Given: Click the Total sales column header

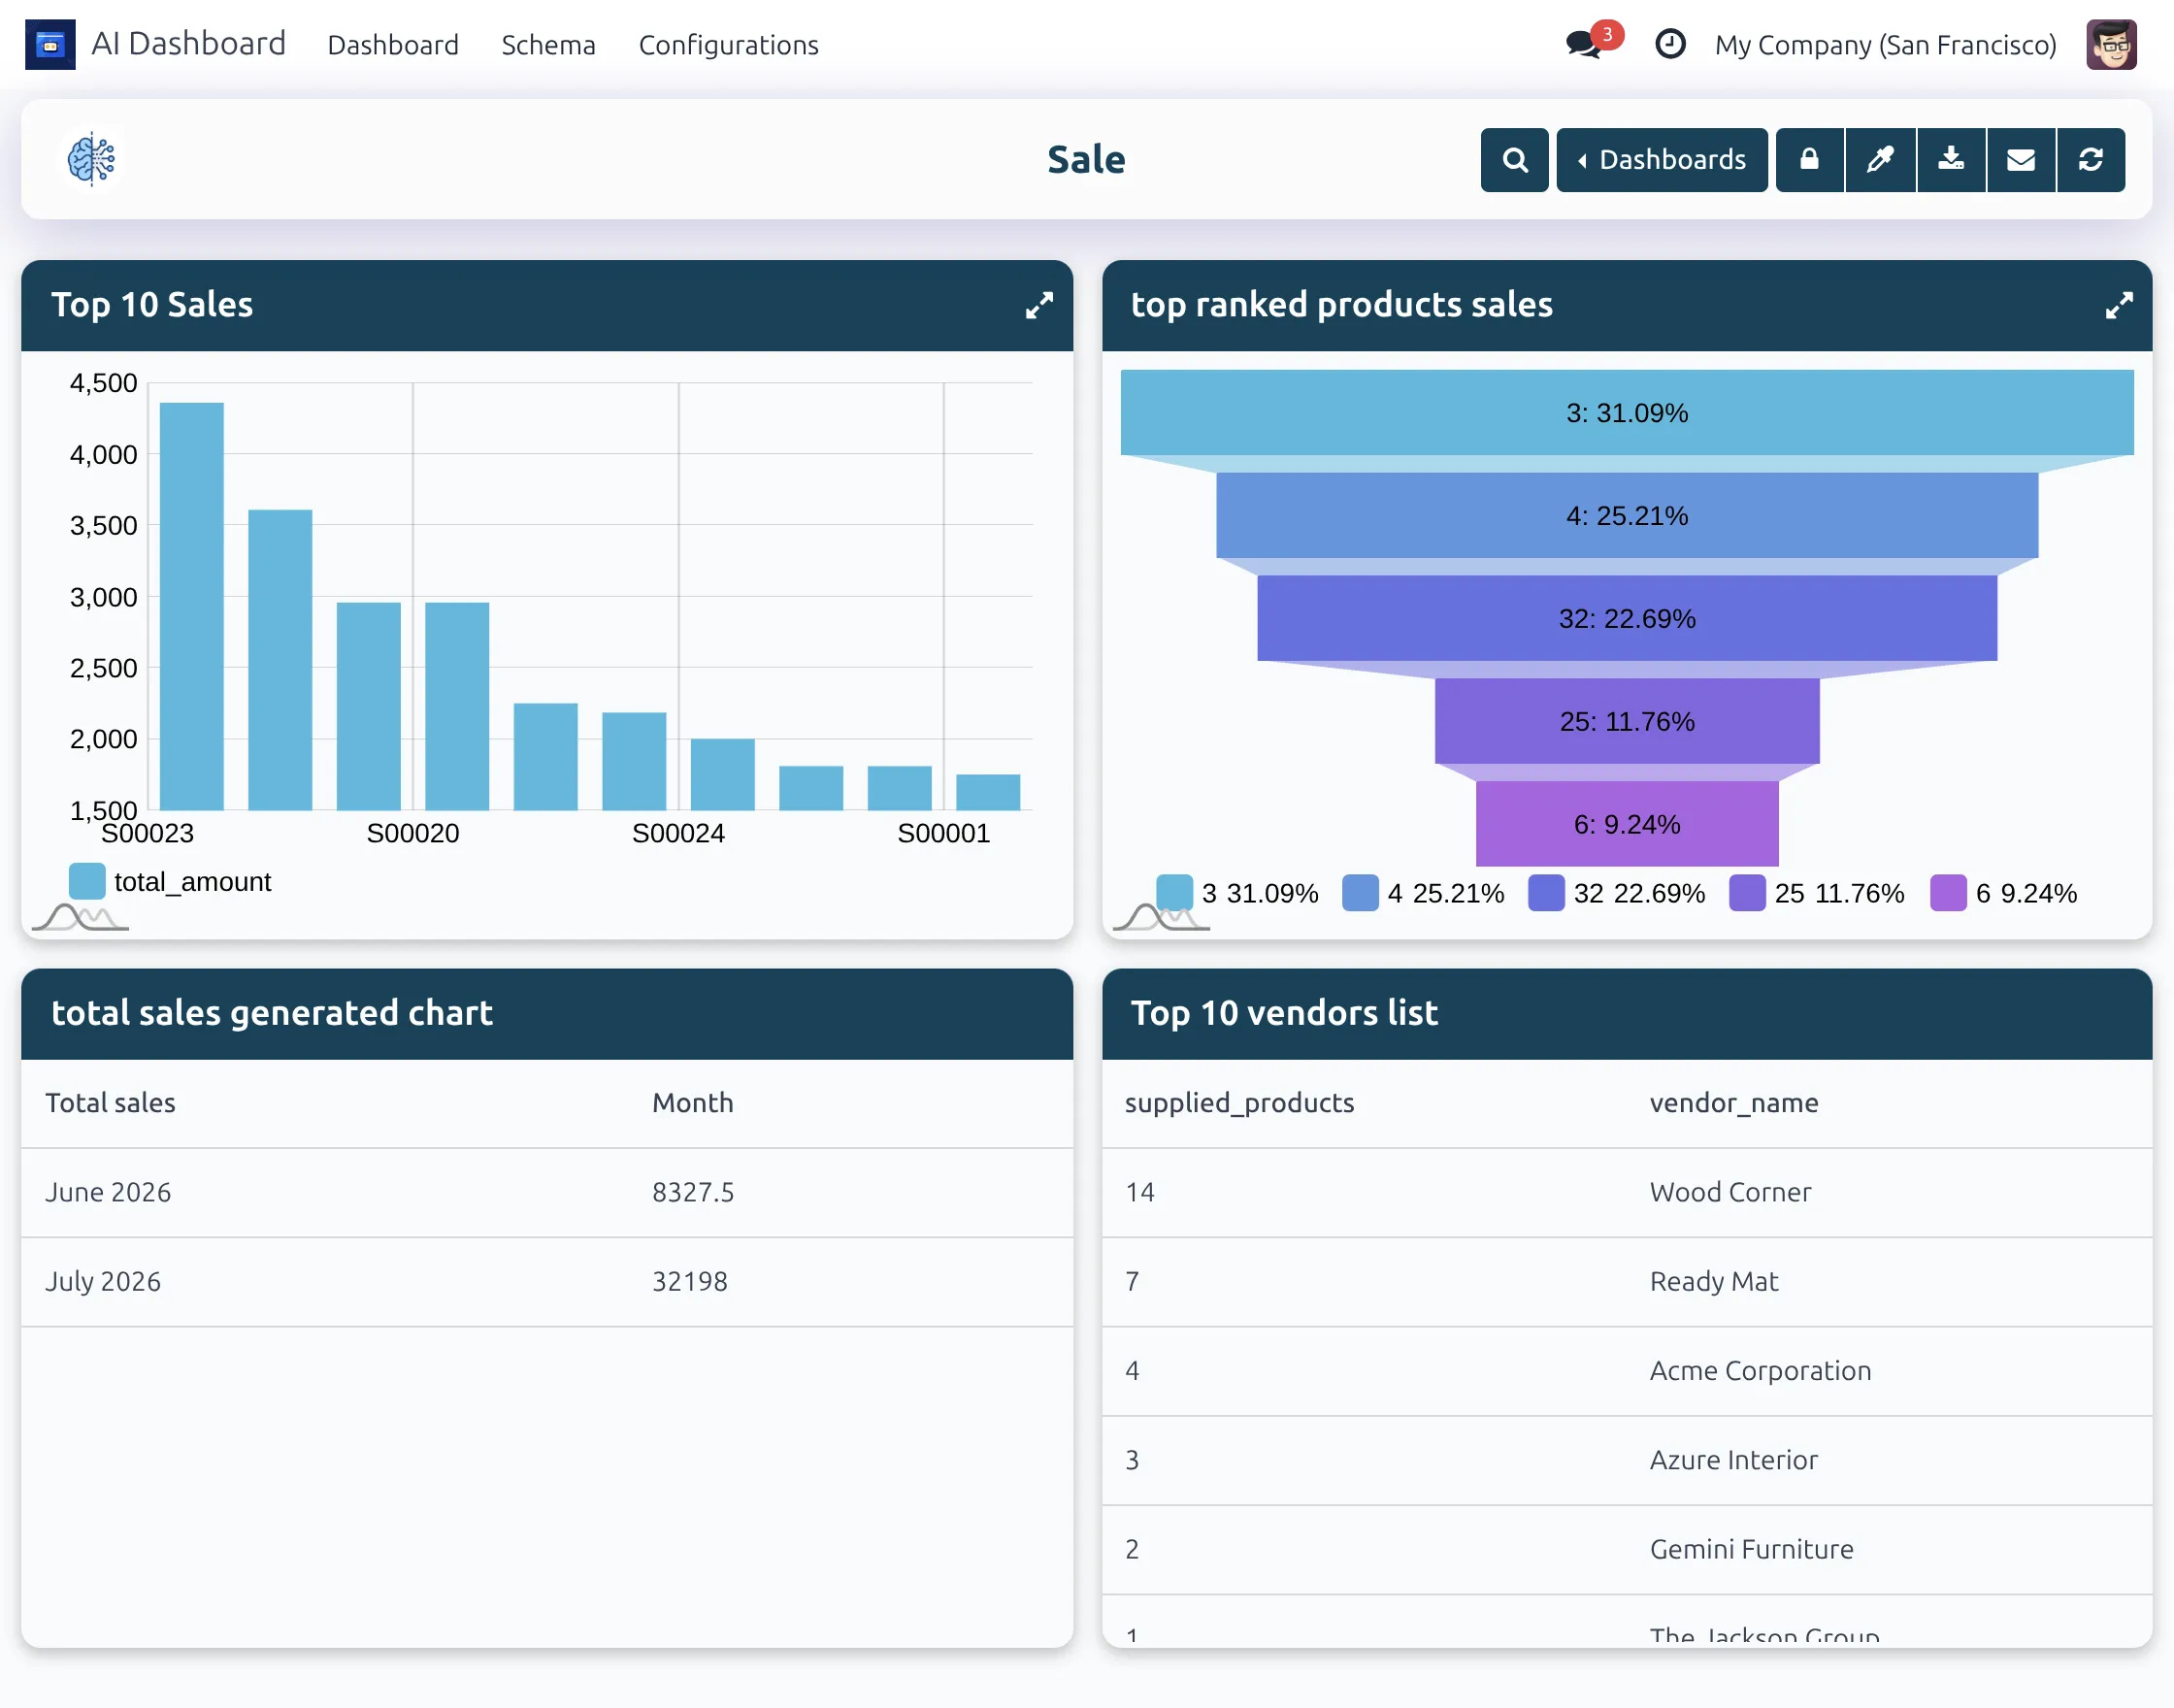Looking at the screenshot, I should 110,1102.
